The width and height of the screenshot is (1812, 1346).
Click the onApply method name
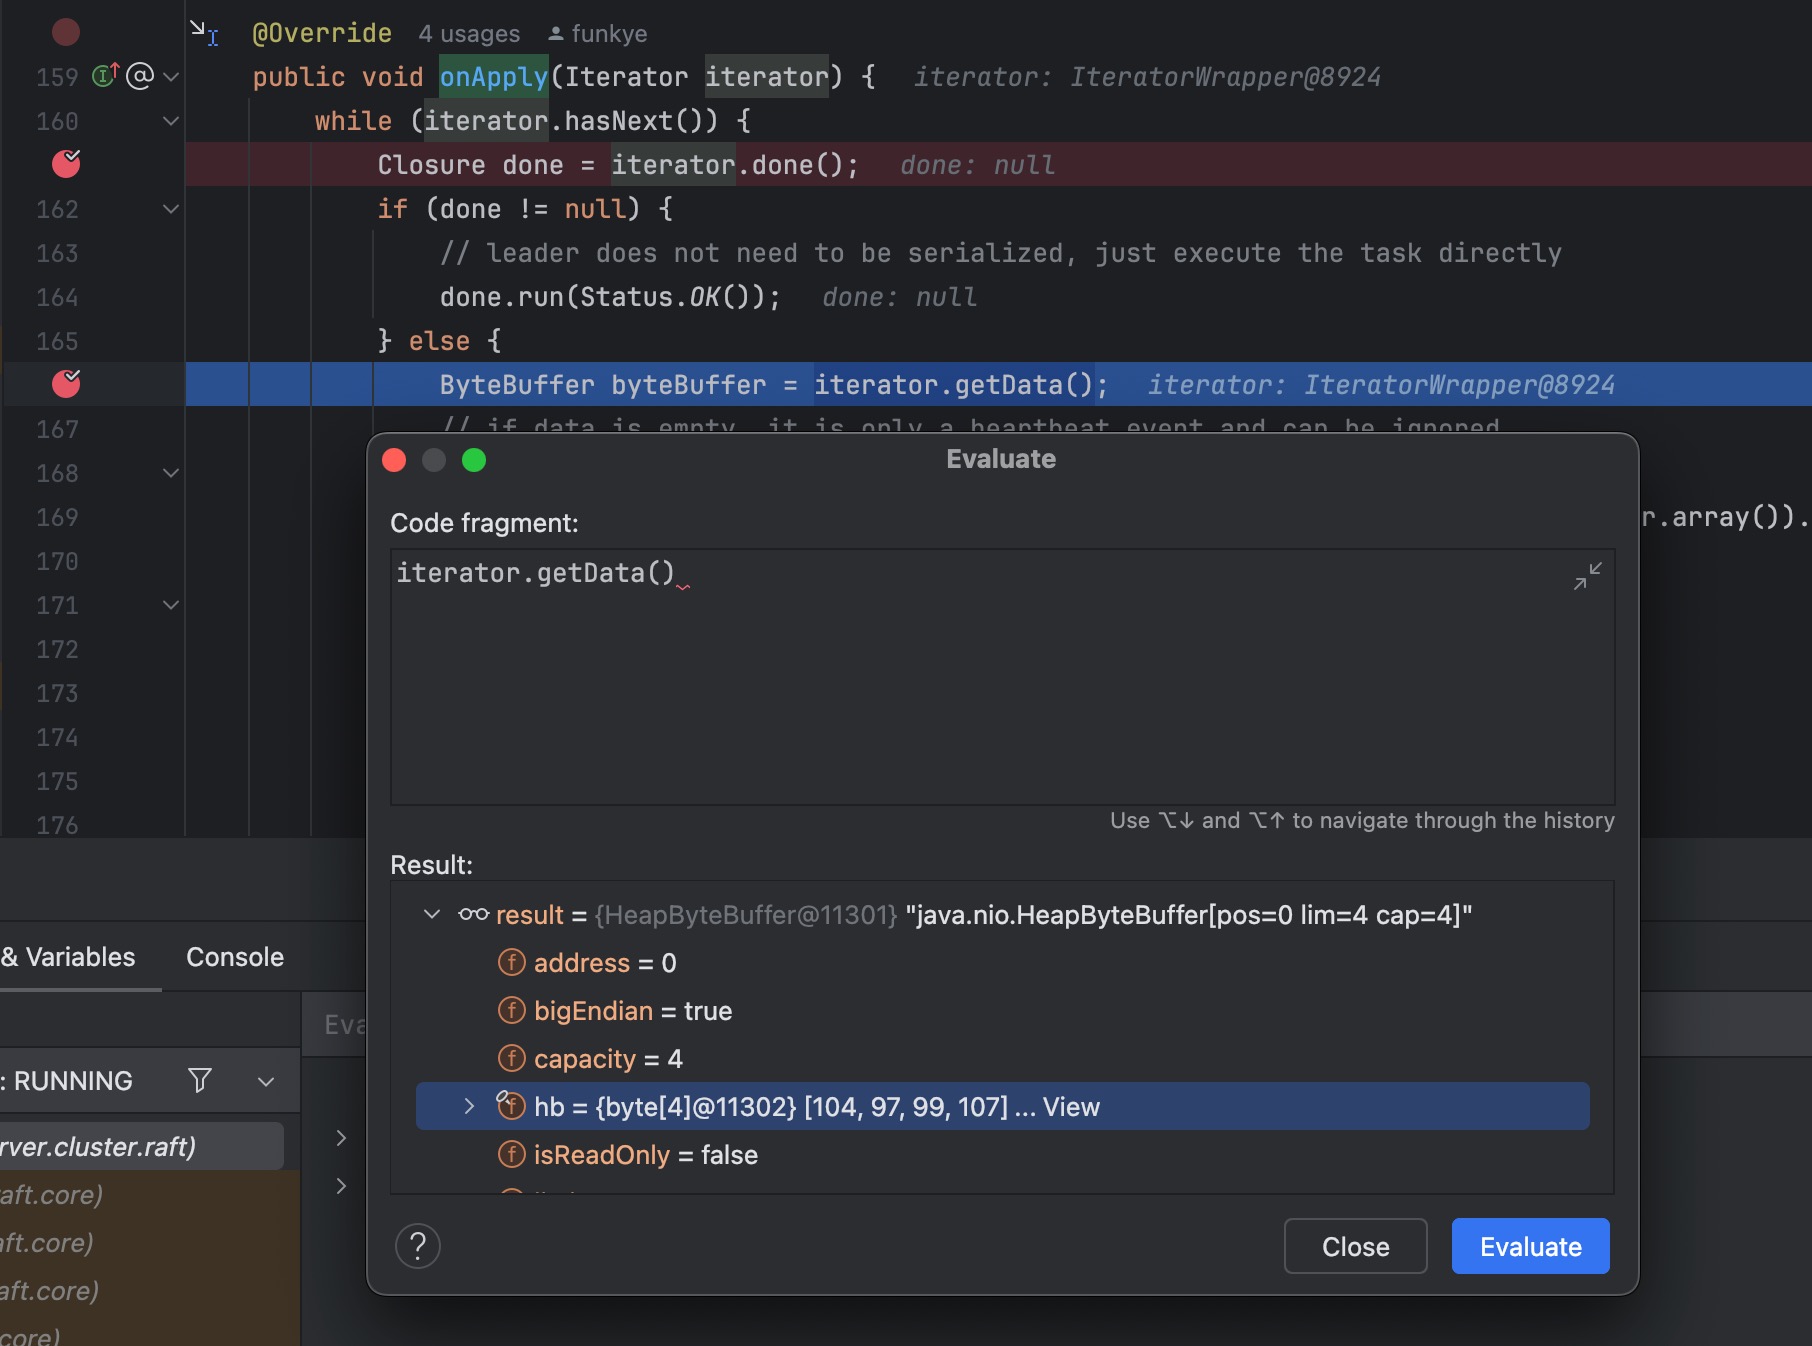494,77
